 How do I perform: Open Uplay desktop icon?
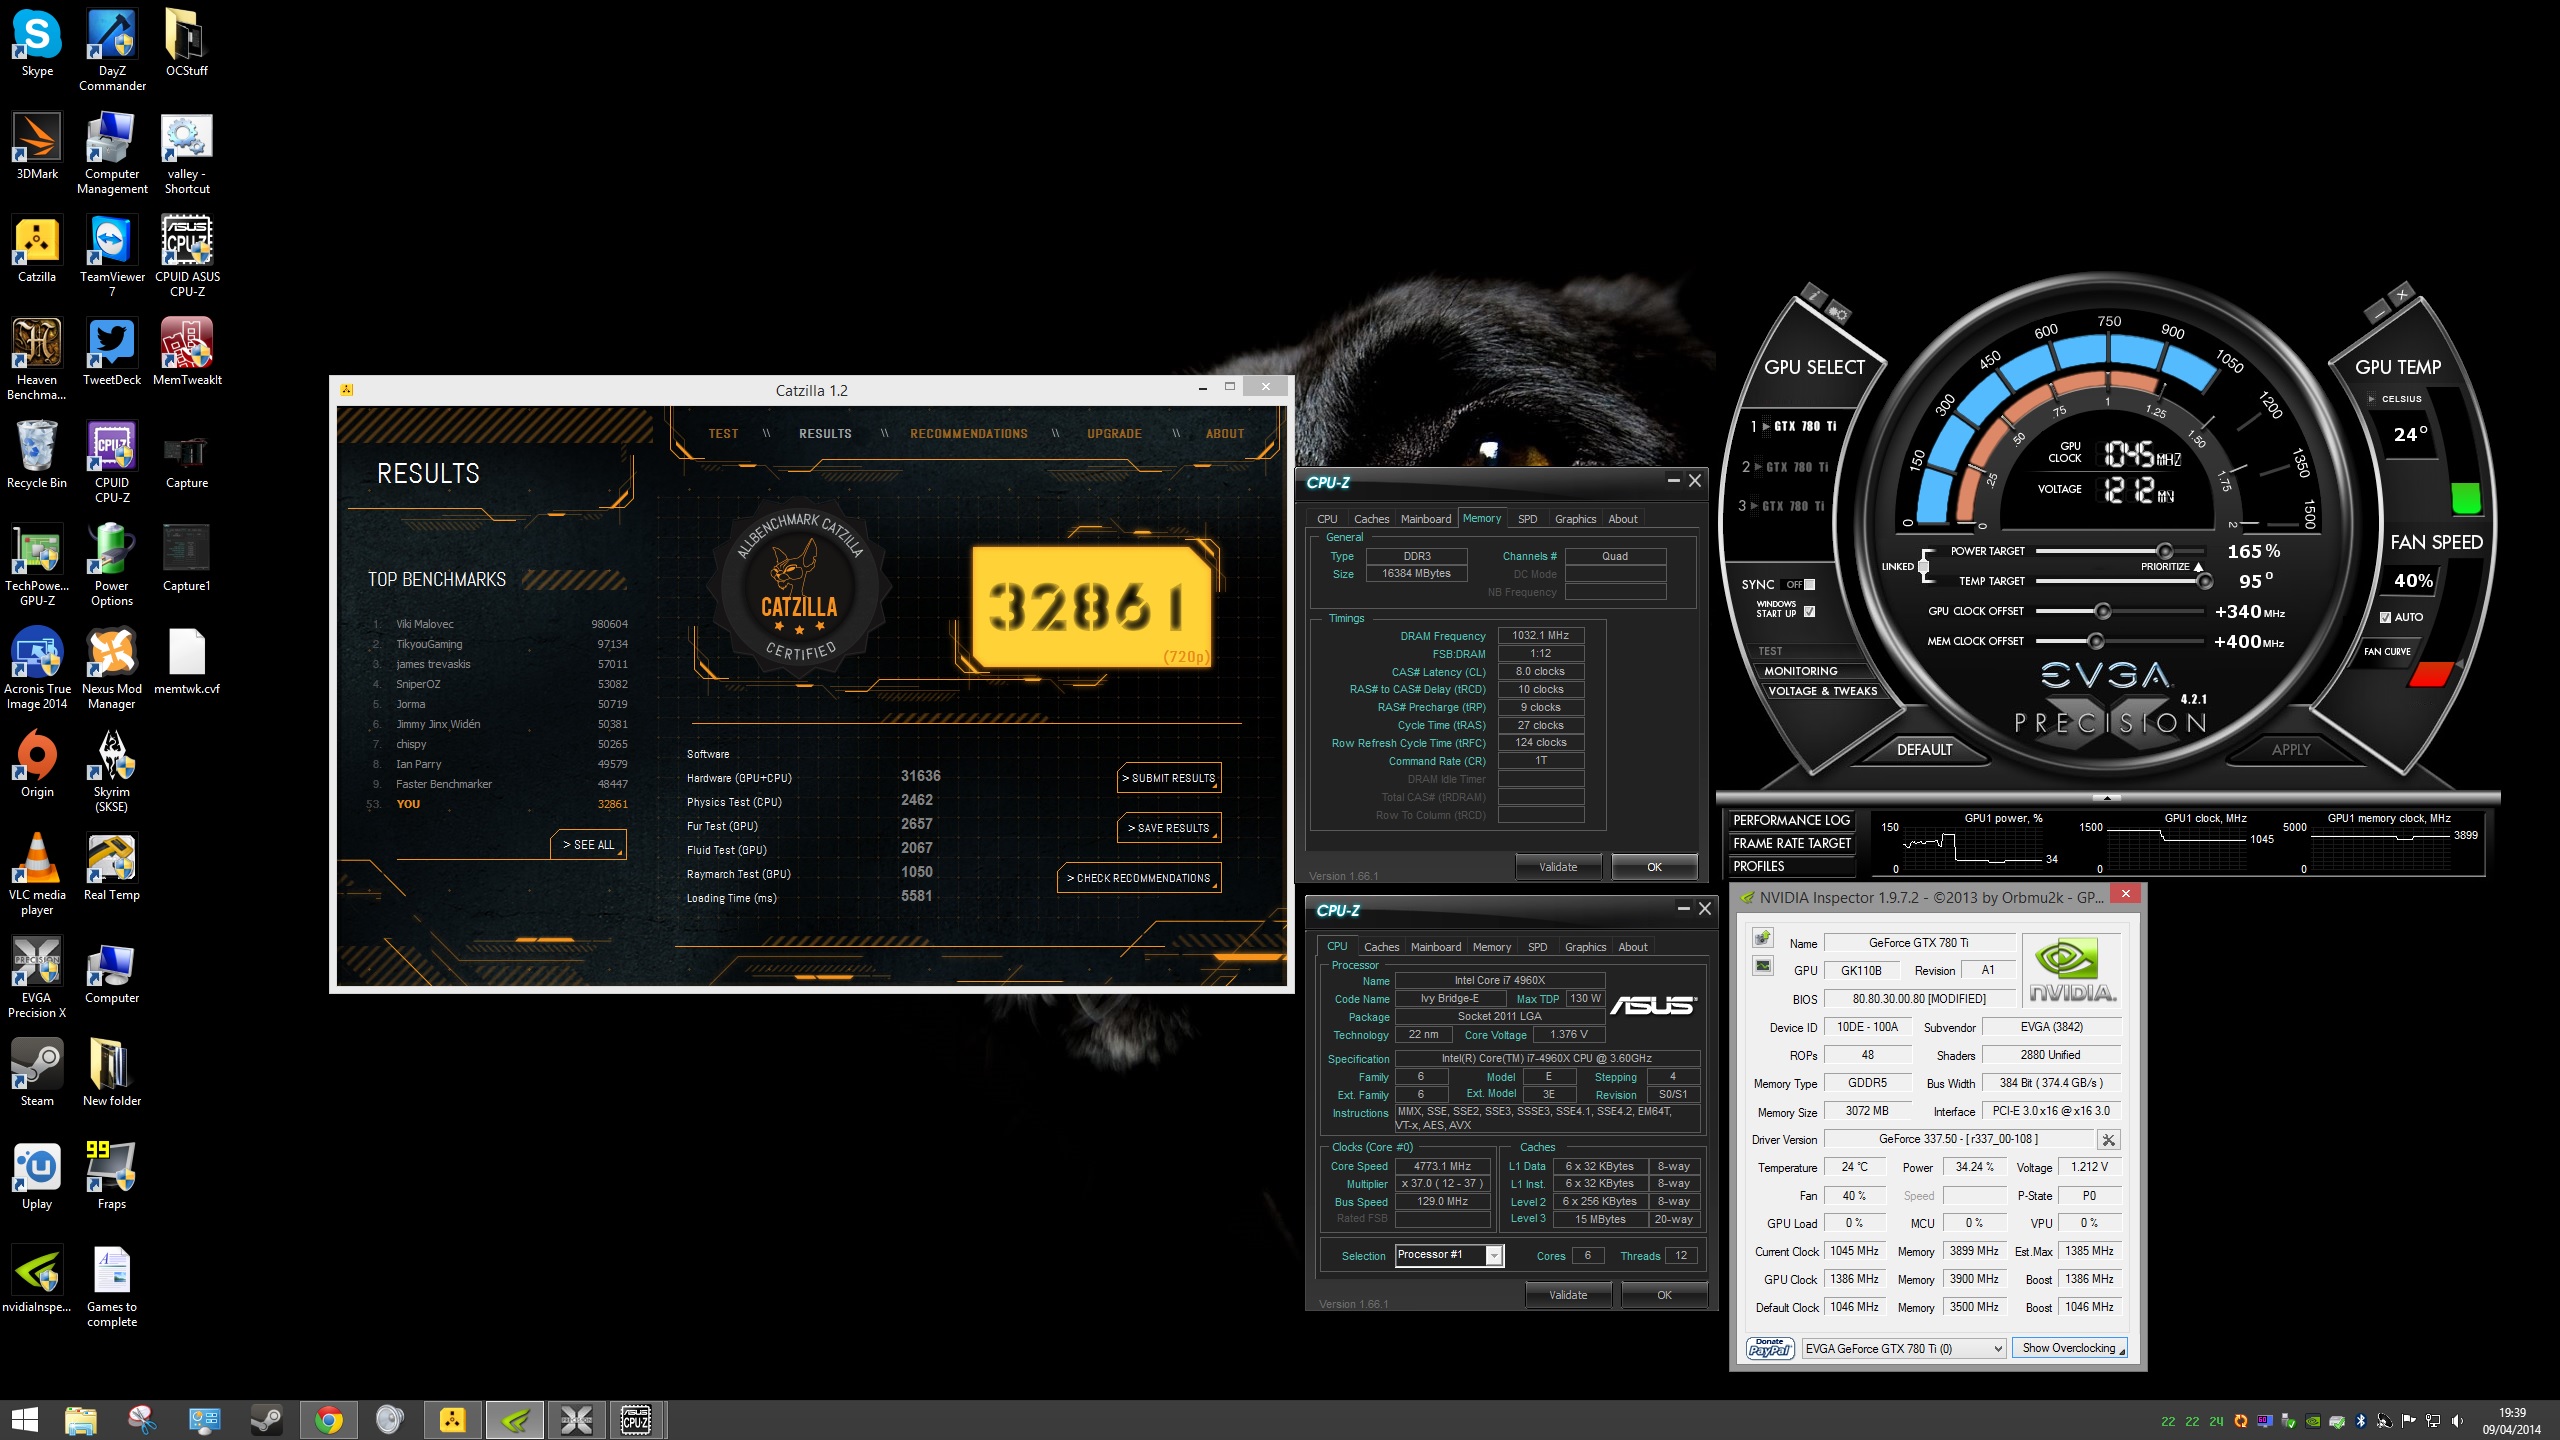click(x=37, y=1176)
